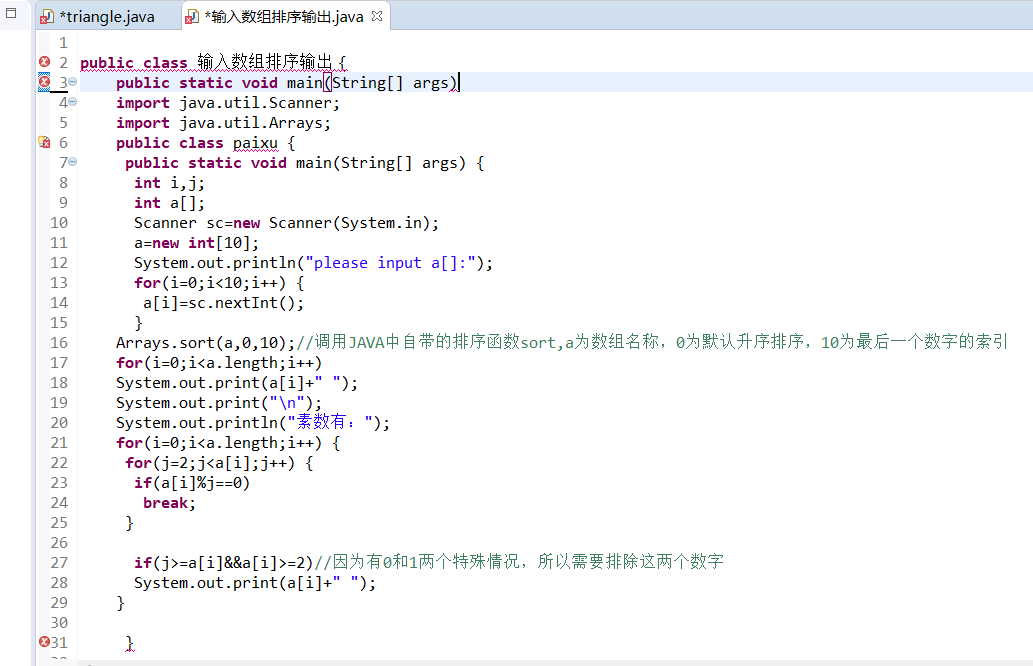Click the sort comment text on line 16
Screen dimensions: 1033x666
pos(652,342)
